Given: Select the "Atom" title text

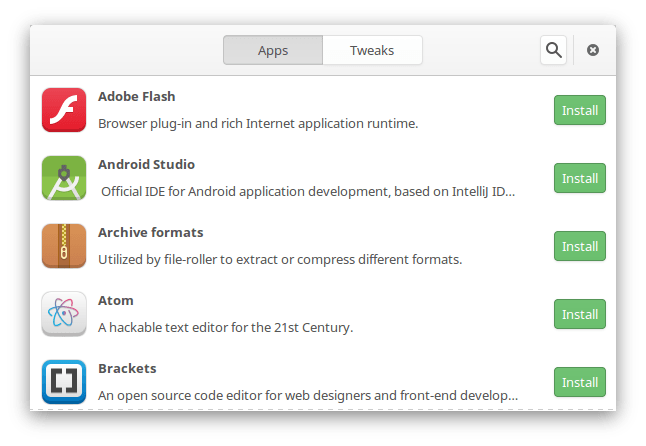Looking at the screenshot, I should 116,300.
